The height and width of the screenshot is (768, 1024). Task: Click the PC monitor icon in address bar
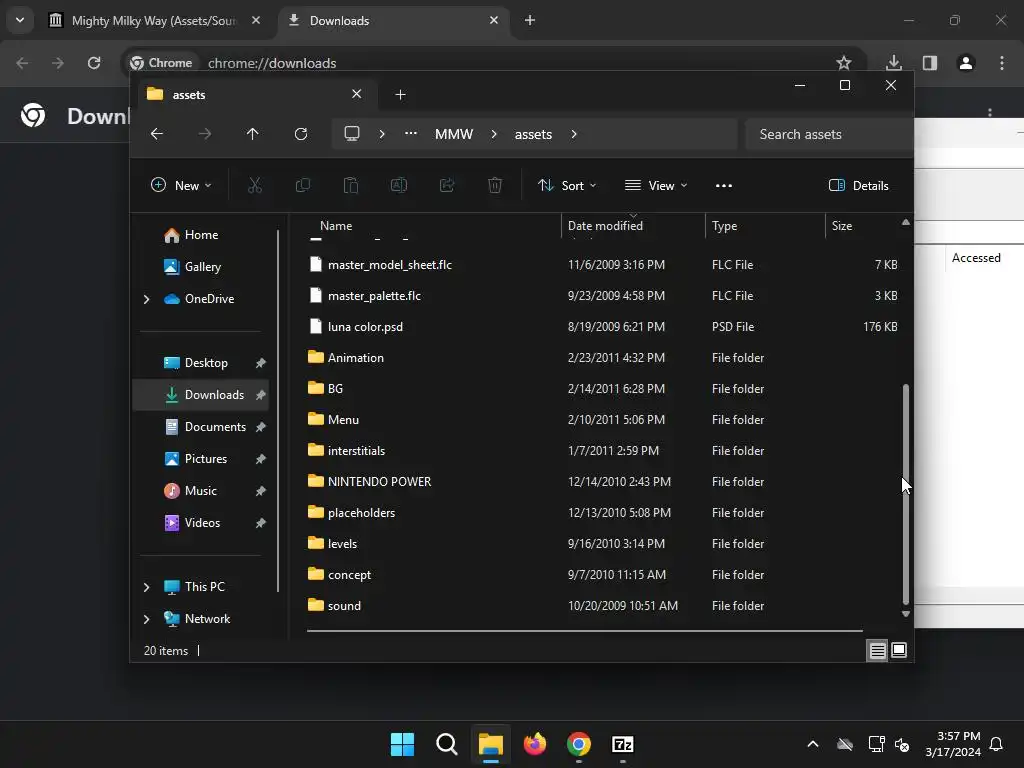coord(352,134)
